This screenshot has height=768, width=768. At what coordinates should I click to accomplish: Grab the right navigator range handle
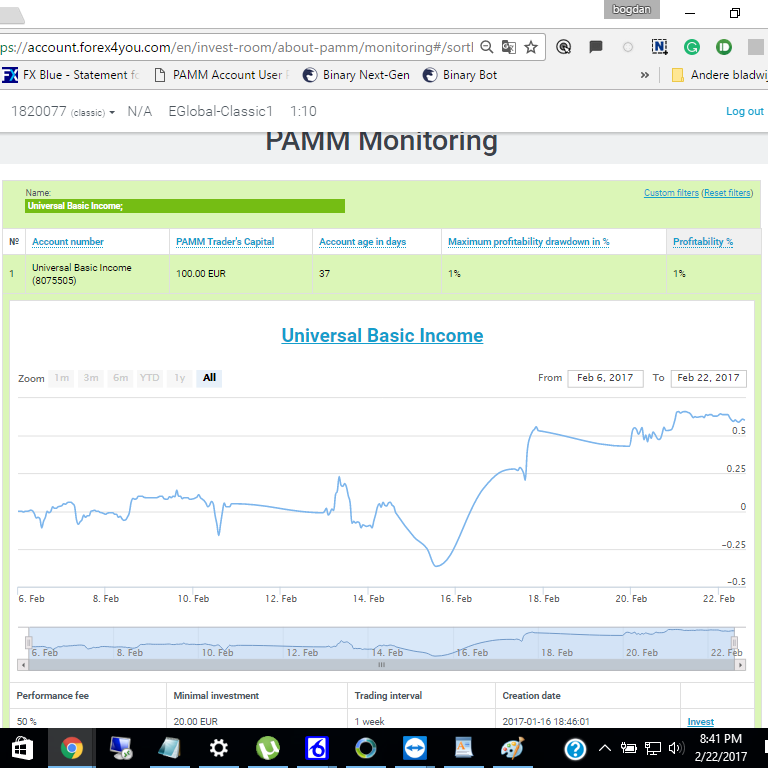[734, 642]
